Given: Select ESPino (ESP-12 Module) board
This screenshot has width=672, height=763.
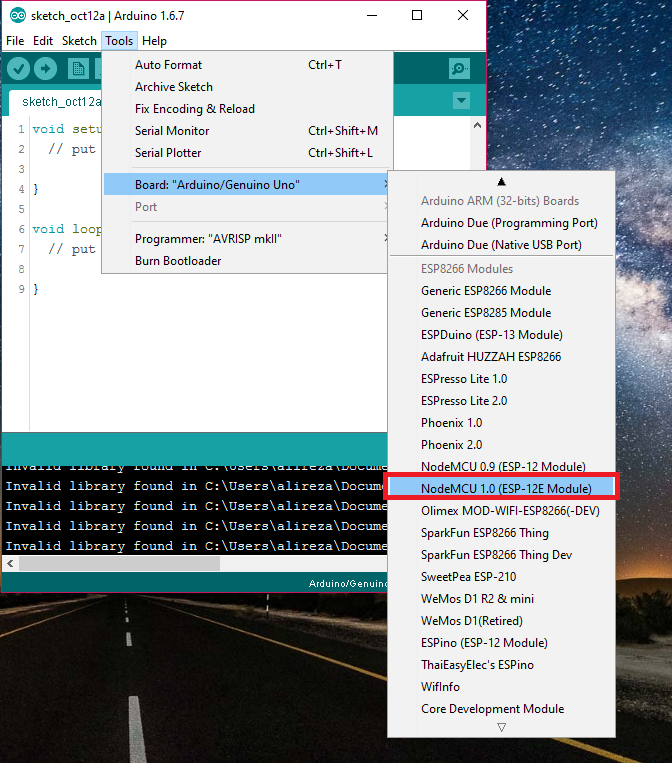Looking at the screenshot, I should click(501, 642).
